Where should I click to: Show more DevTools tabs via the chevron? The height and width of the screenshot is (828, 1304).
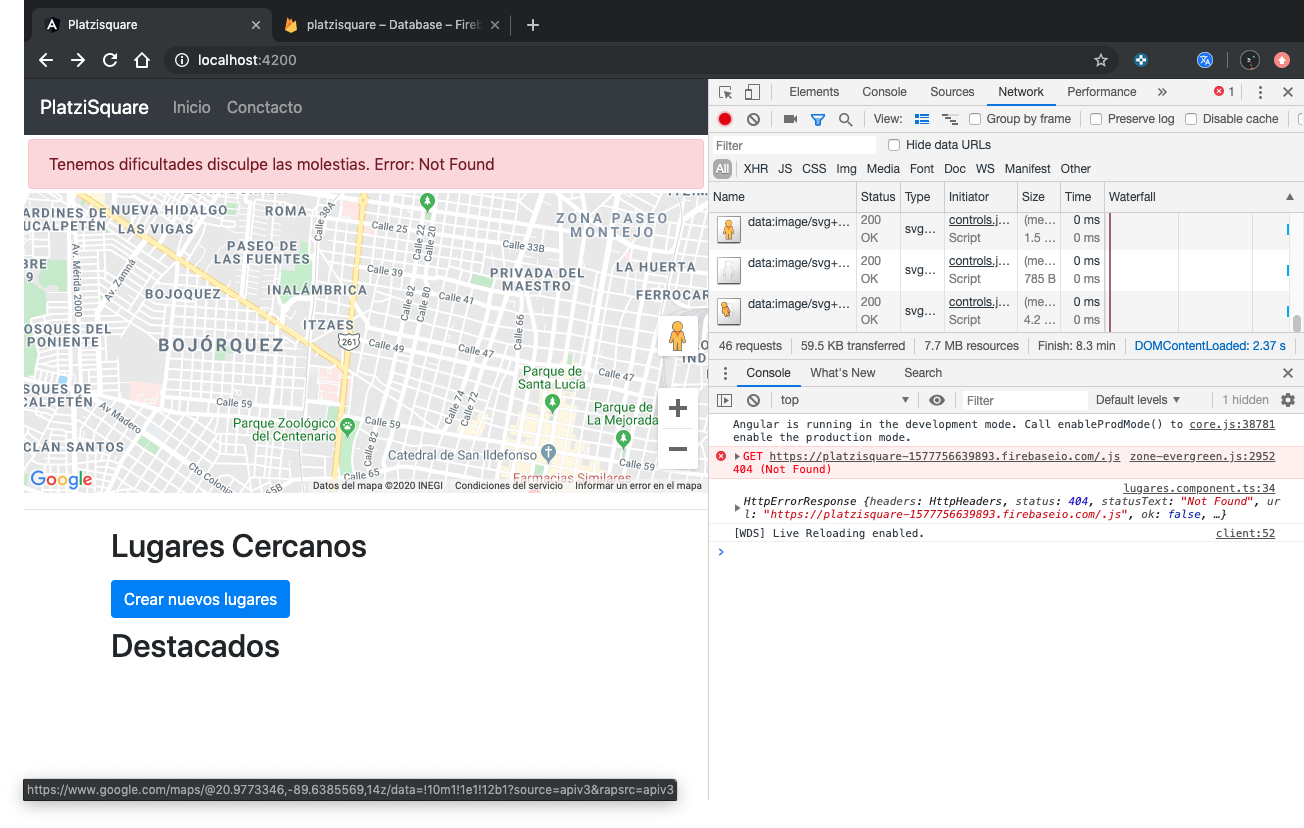pos(1161,92)
